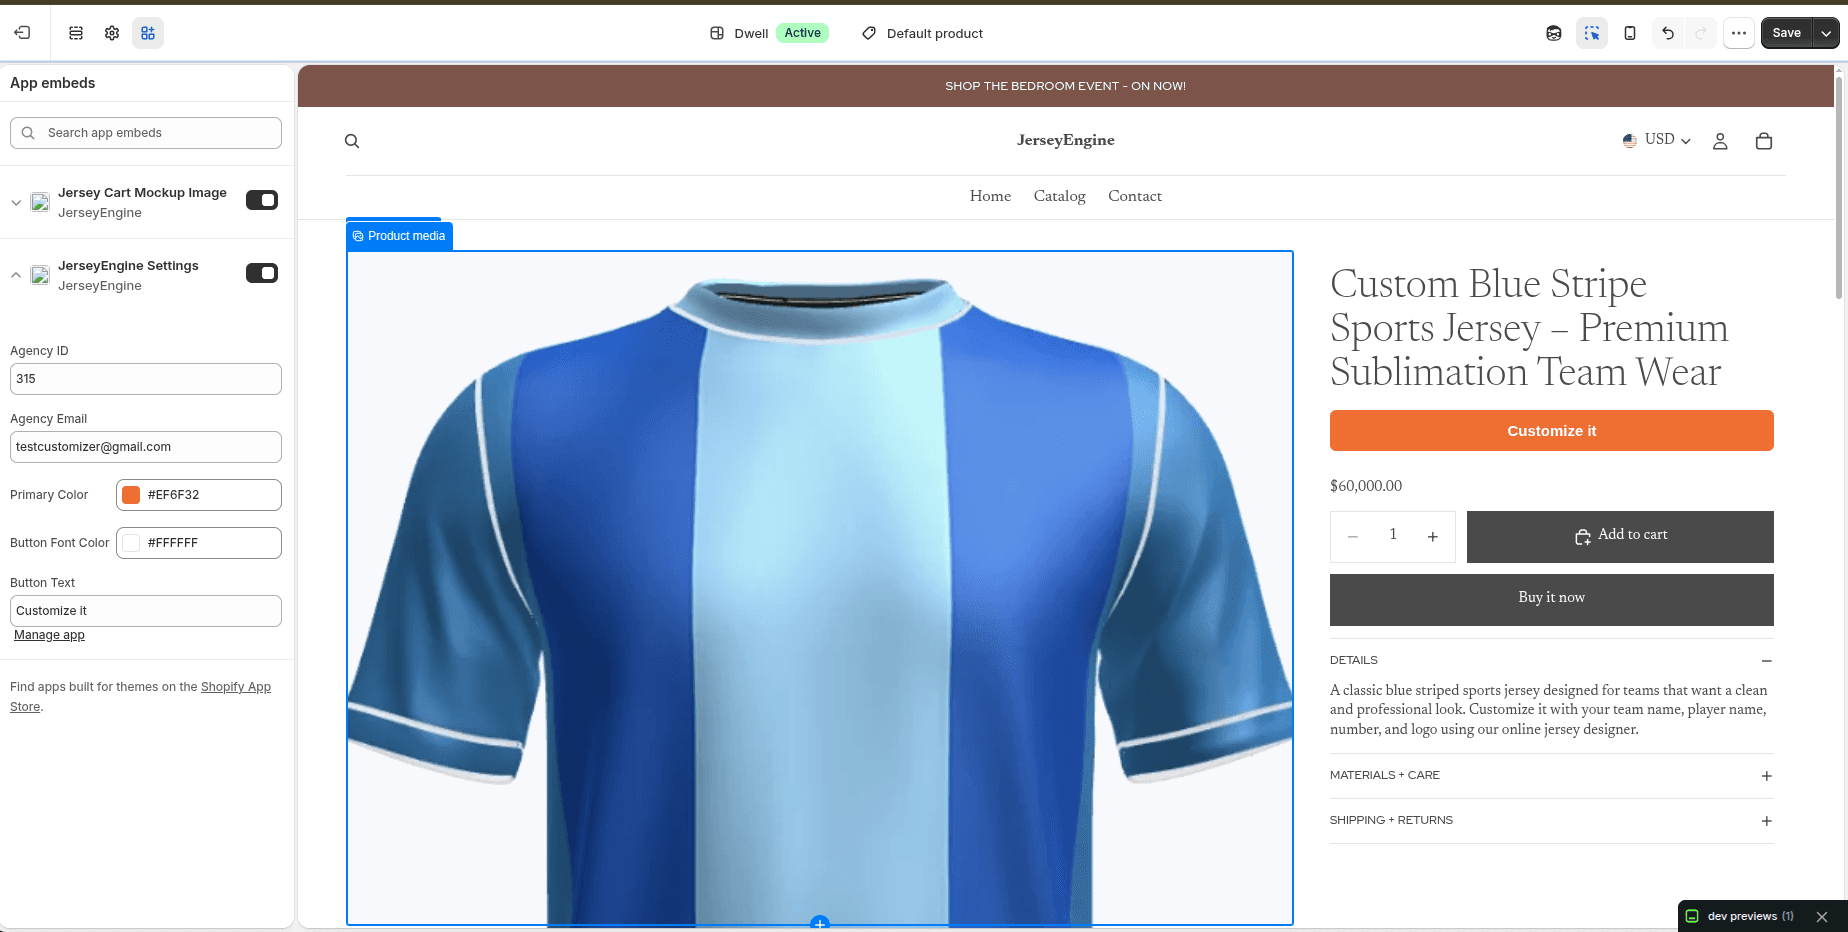Open Contact in store navigation
The width and height of the screenshot is (1848, 932).
(x=1135, y=196)
